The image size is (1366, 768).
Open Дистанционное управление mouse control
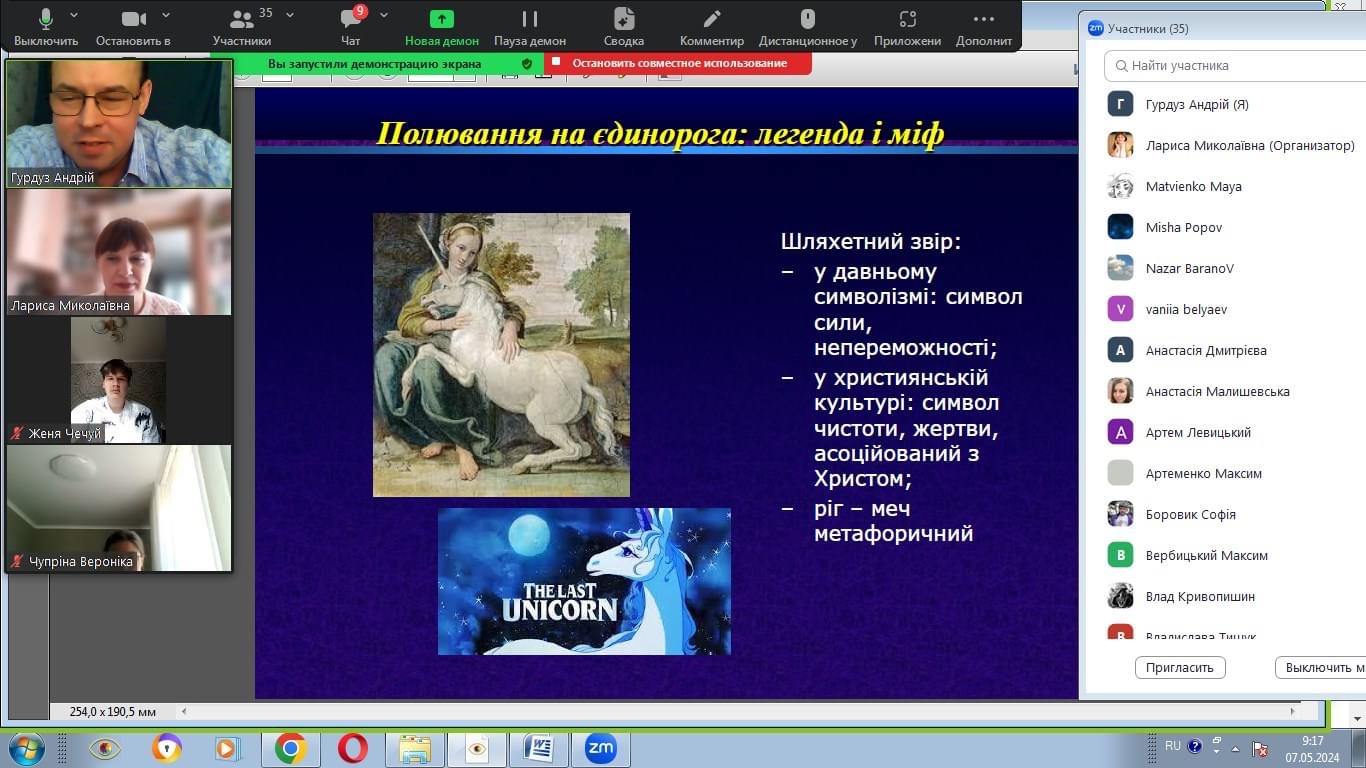(x=808, y=27)
